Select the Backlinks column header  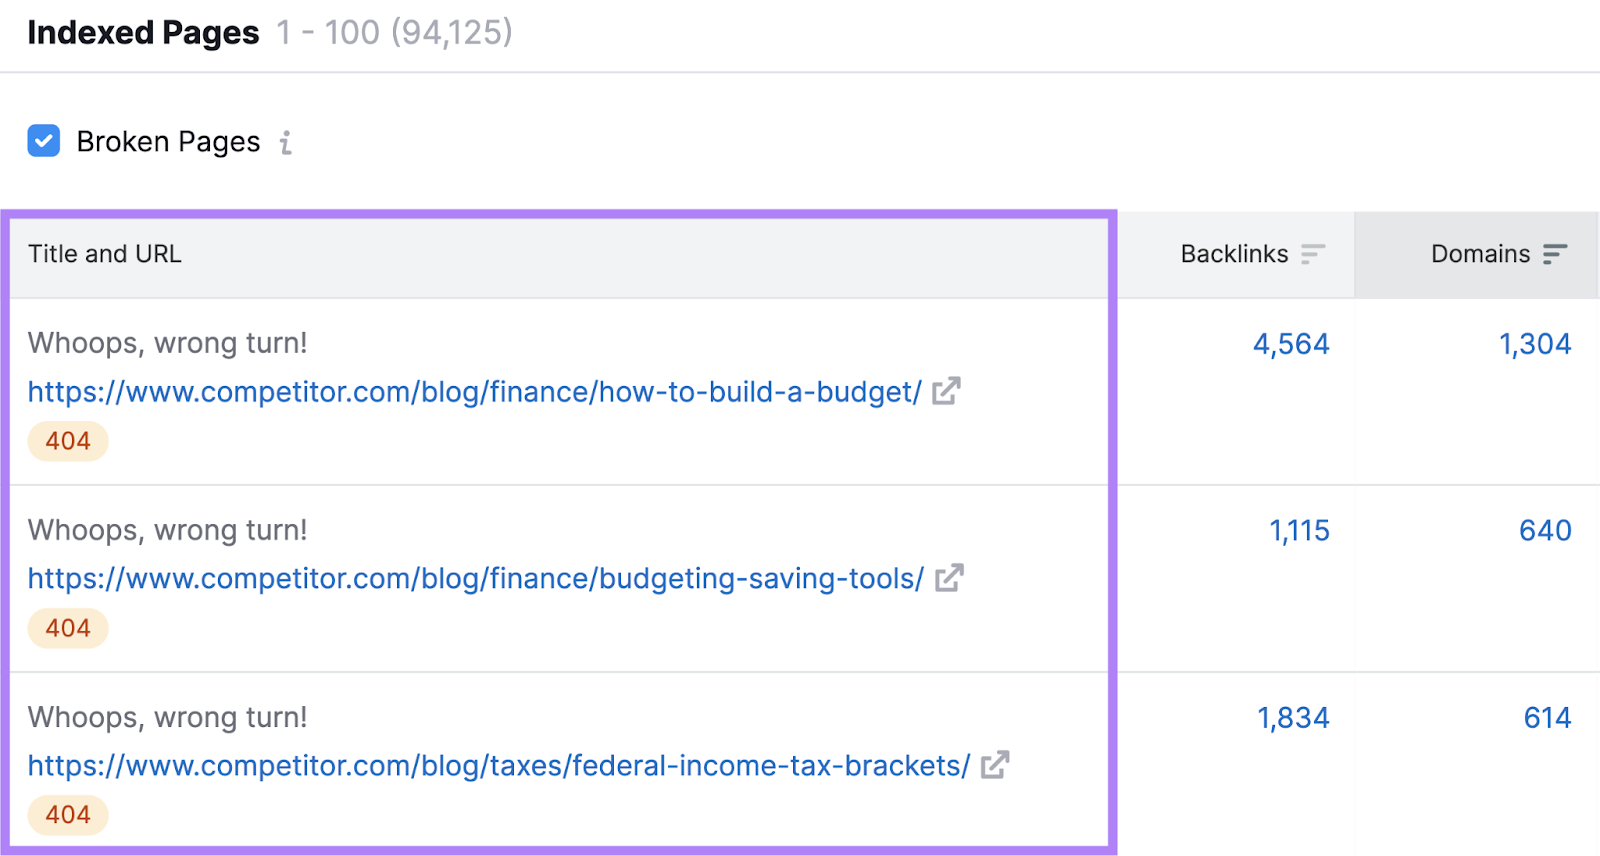pos(1234,254)
